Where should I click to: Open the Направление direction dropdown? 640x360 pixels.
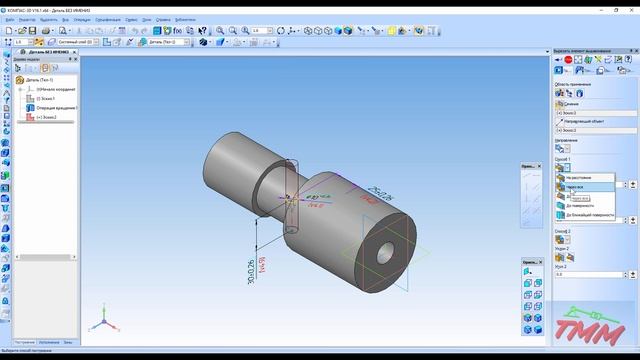pyautogui.click(x=568, y=149)
